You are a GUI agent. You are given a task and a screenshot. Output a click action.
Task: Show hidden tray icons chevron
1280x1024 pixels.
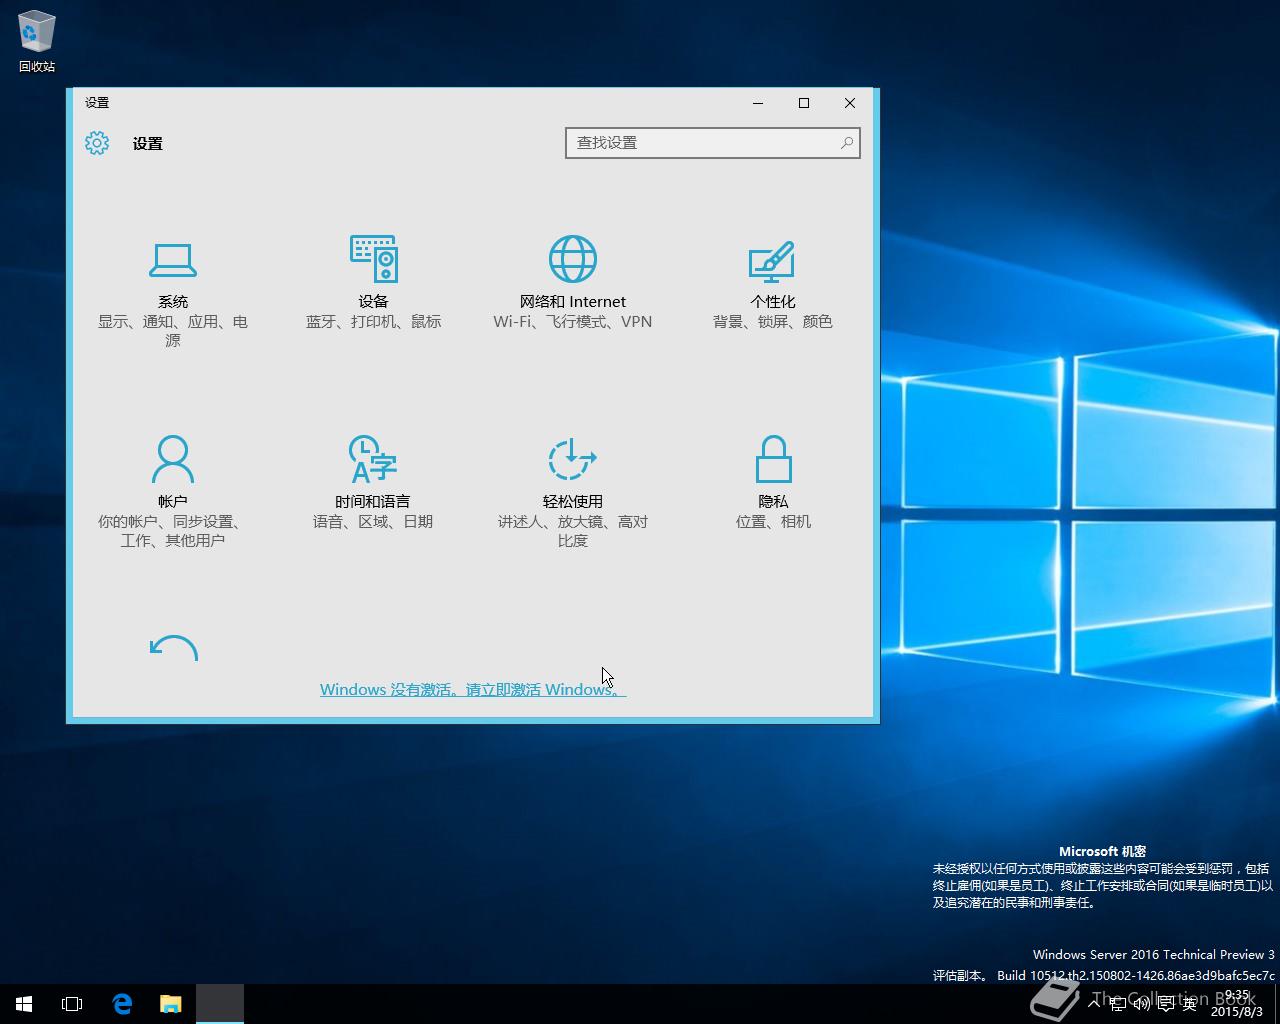(1094, 1004)
